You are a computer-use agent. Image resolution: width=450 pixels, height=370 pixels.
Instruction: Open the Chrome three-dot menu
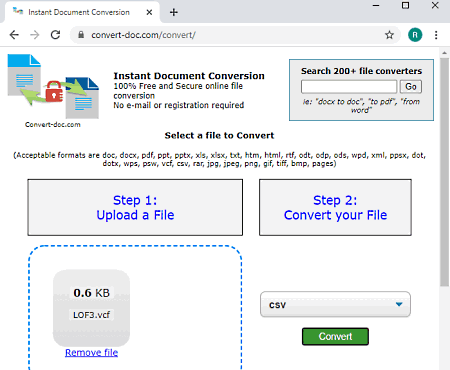(436, 35)
